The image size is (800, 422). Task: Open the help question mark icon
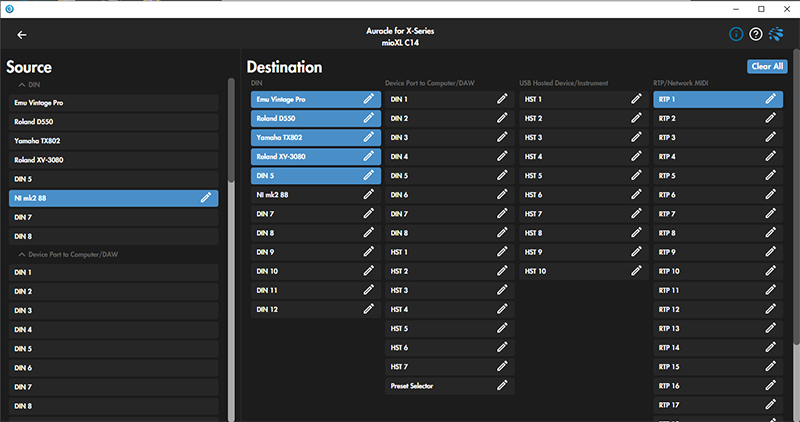(756, 34)
